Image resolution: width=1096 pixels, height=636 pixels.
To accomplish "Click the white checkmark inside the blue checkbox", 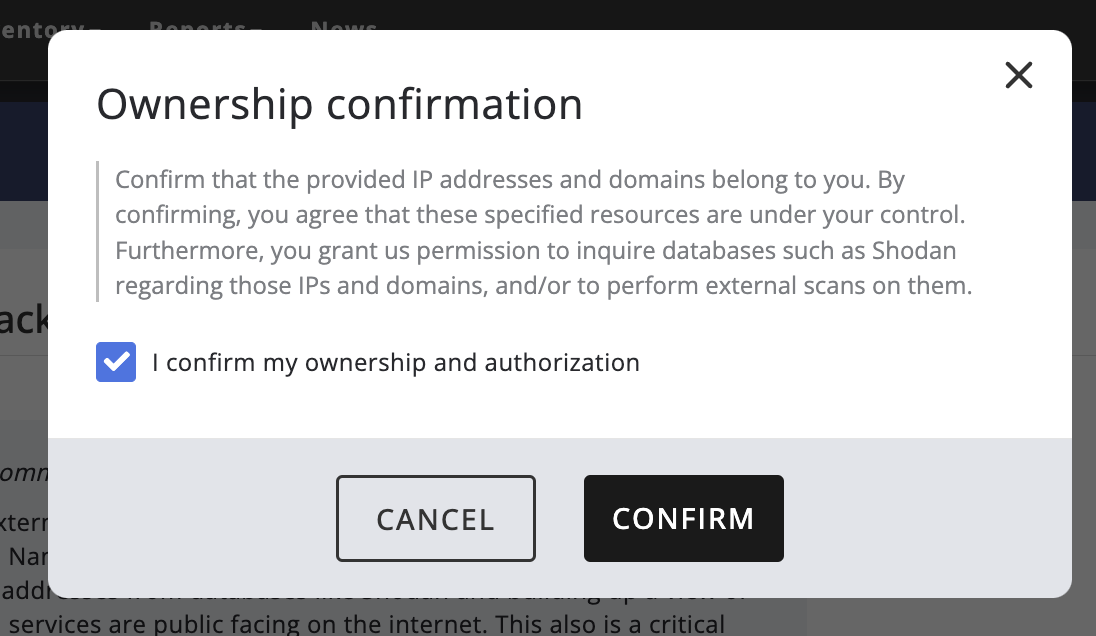I will point(116,362).
